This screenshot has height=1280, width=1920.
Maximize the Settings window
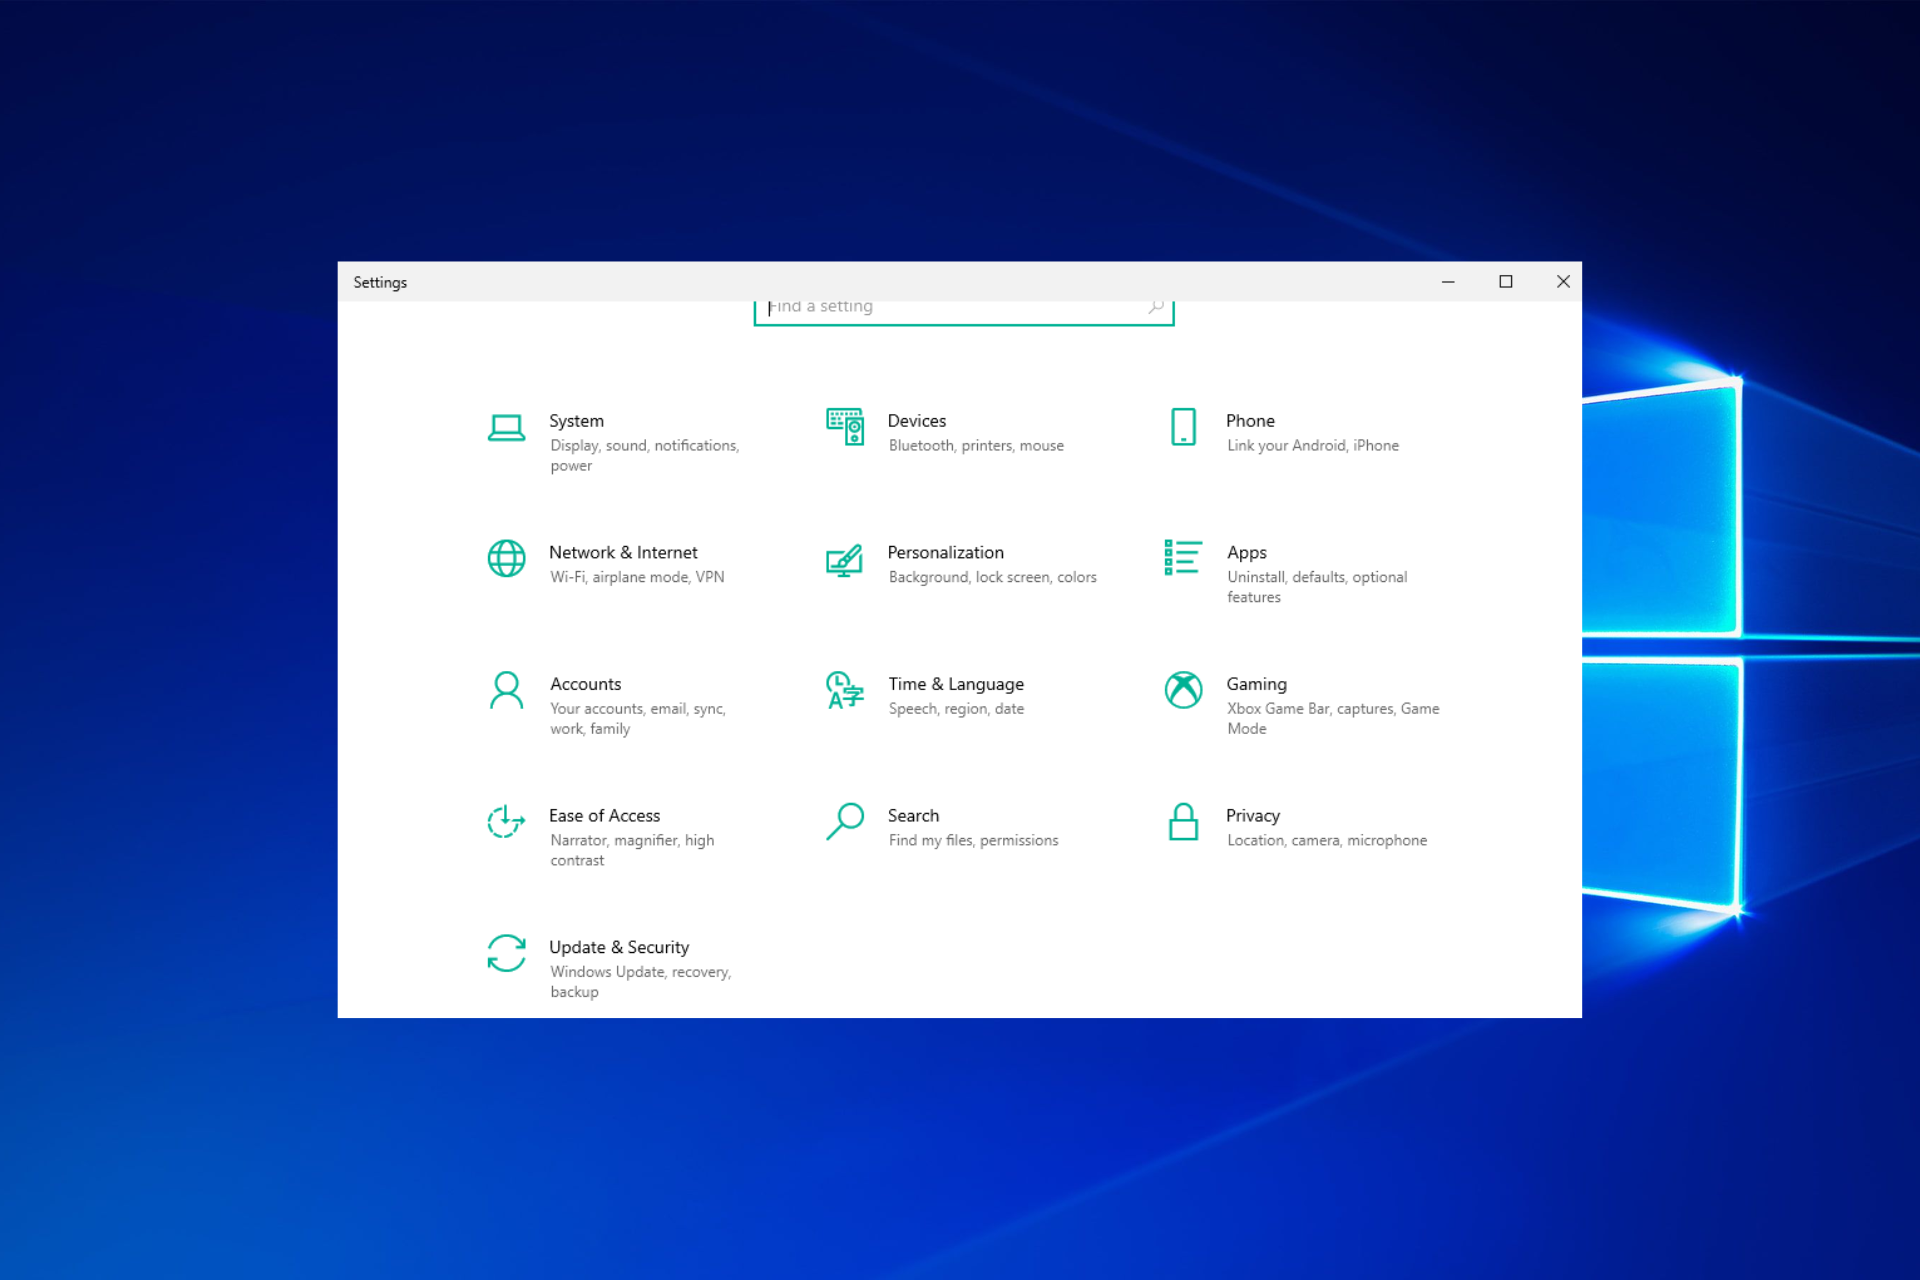click(1505, 282)
